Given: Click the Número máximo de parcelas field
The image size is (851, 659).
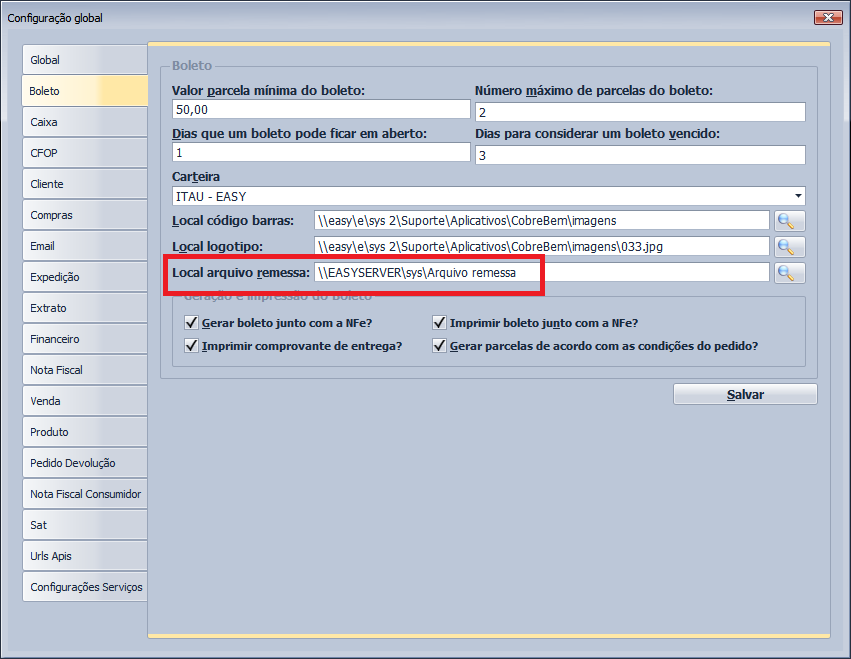Looking at the screenshot, I should pyautogui.click(x=640, y=112).
